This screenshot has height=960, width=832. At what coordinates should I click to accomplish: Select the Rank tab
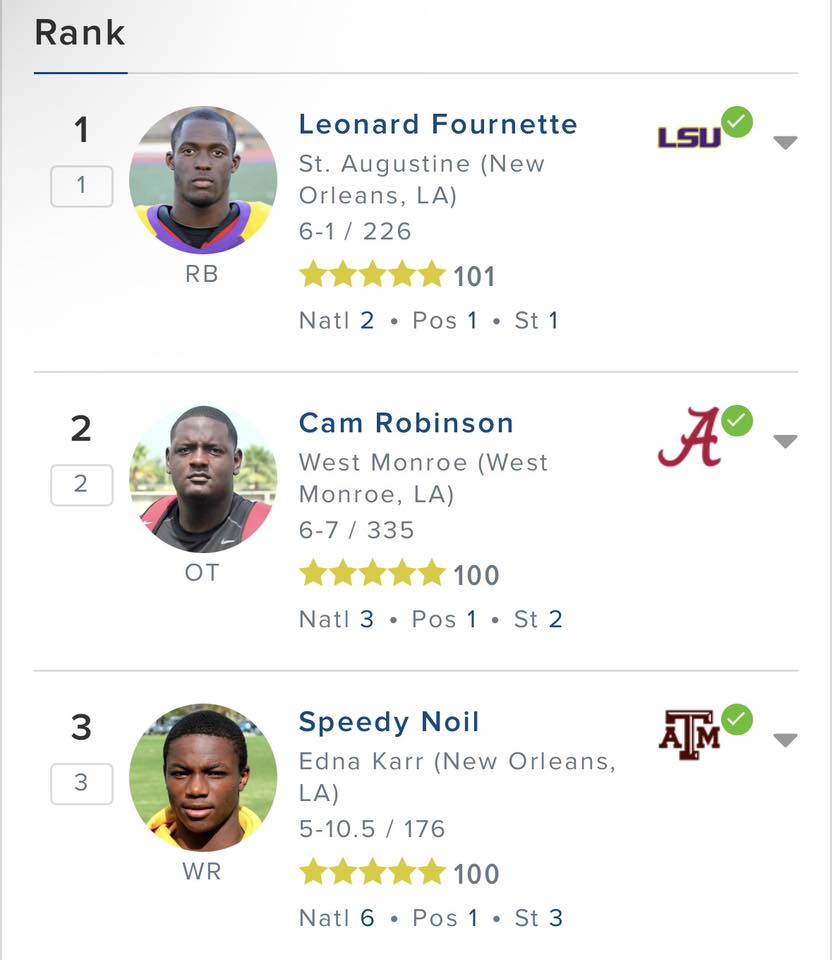click(x=80, y=33)
